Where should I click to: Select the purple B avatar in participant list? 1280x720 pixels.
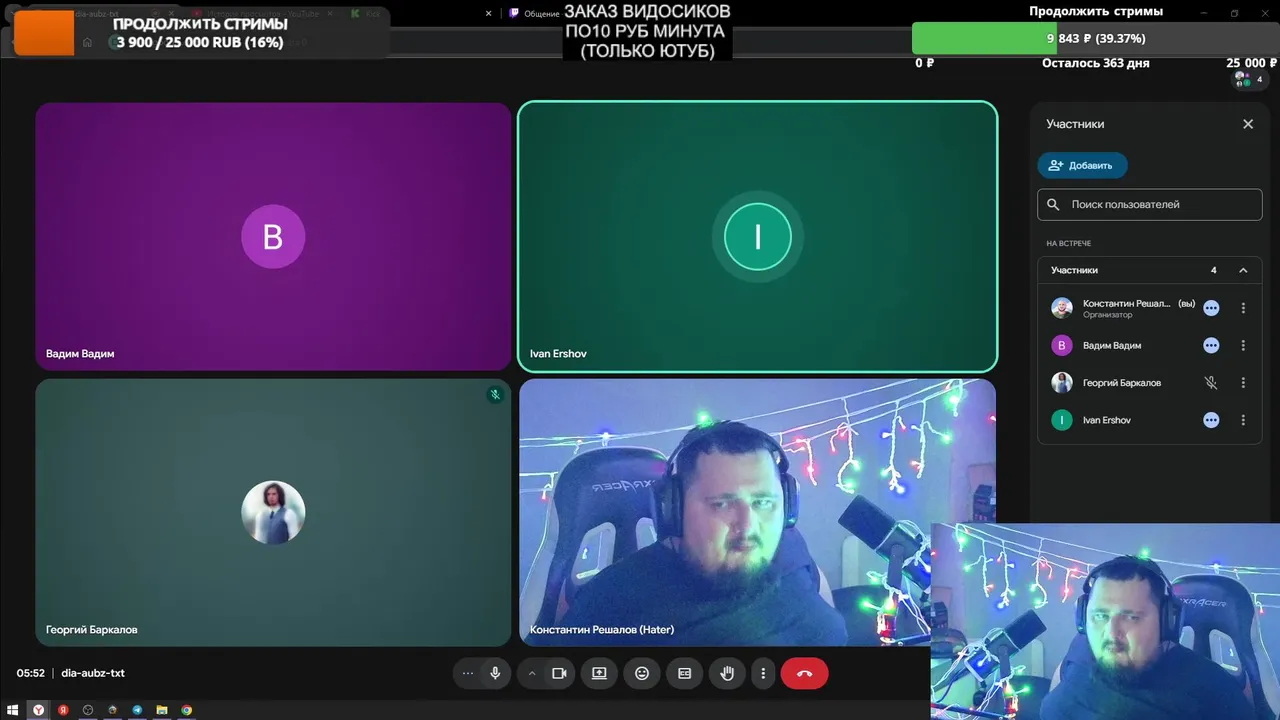coord(1062,345)
